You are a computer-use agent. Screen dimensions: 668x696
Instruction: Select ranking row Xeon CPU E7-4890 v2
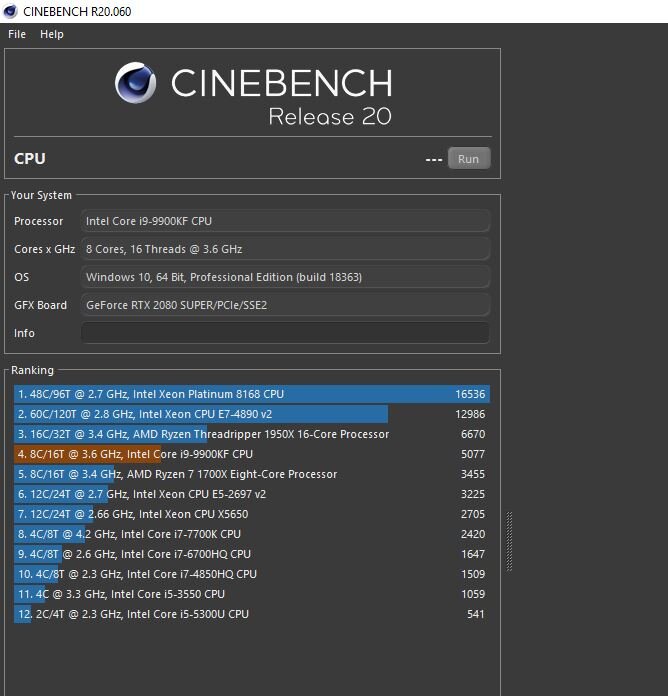tap(252, 414)
